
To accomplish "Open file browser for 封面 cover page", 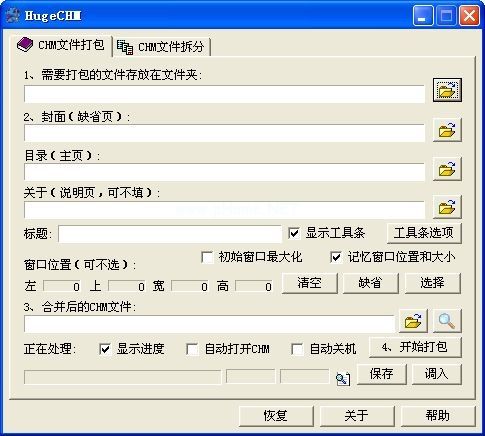I will 447,130.
